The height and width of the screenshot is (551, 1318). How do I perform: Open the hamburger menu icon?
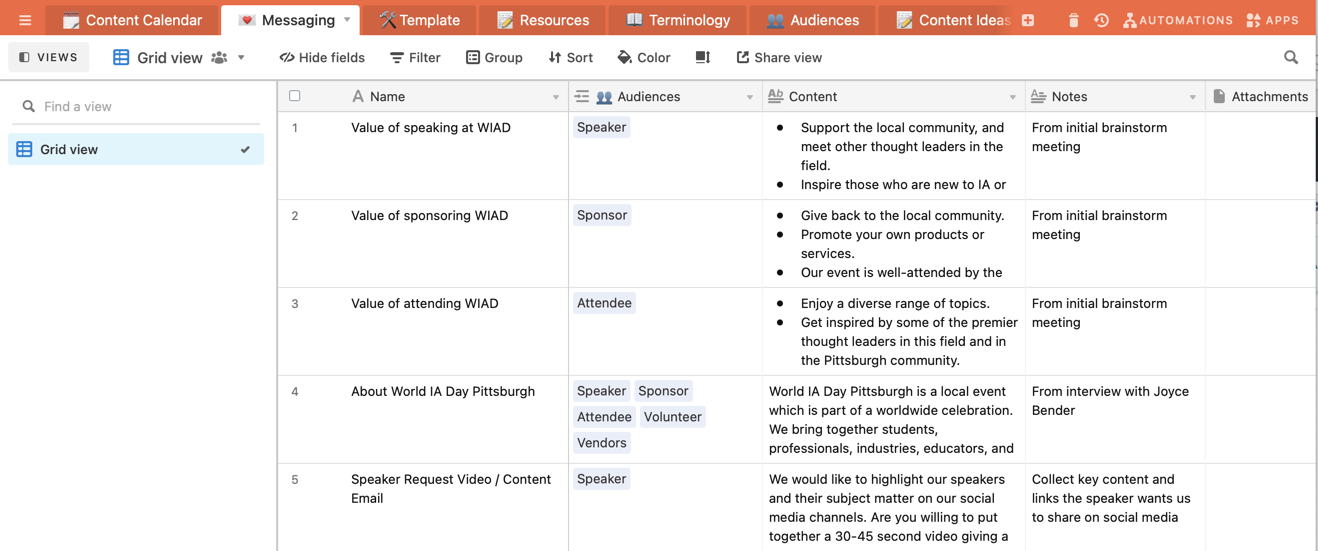click(x=25, y=20)
